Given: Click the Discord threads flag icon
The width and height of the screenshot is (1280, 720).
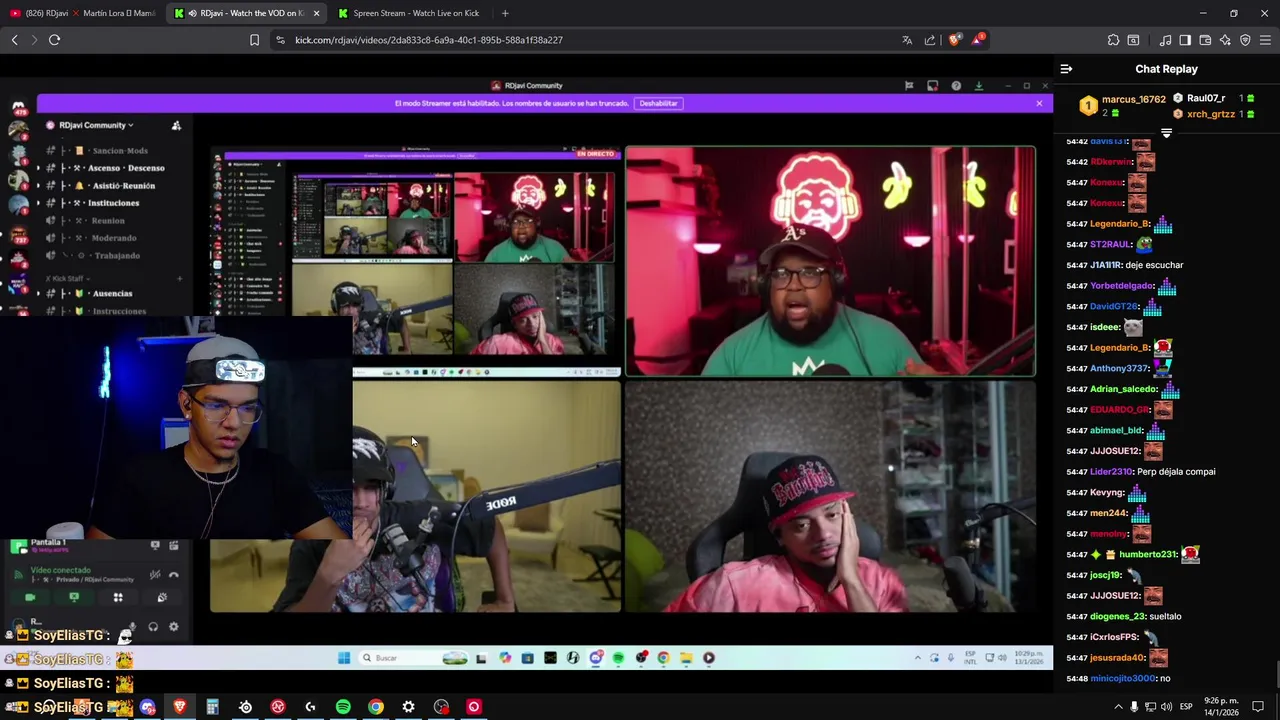Looking at the screenshot, I should coord(909,86).
